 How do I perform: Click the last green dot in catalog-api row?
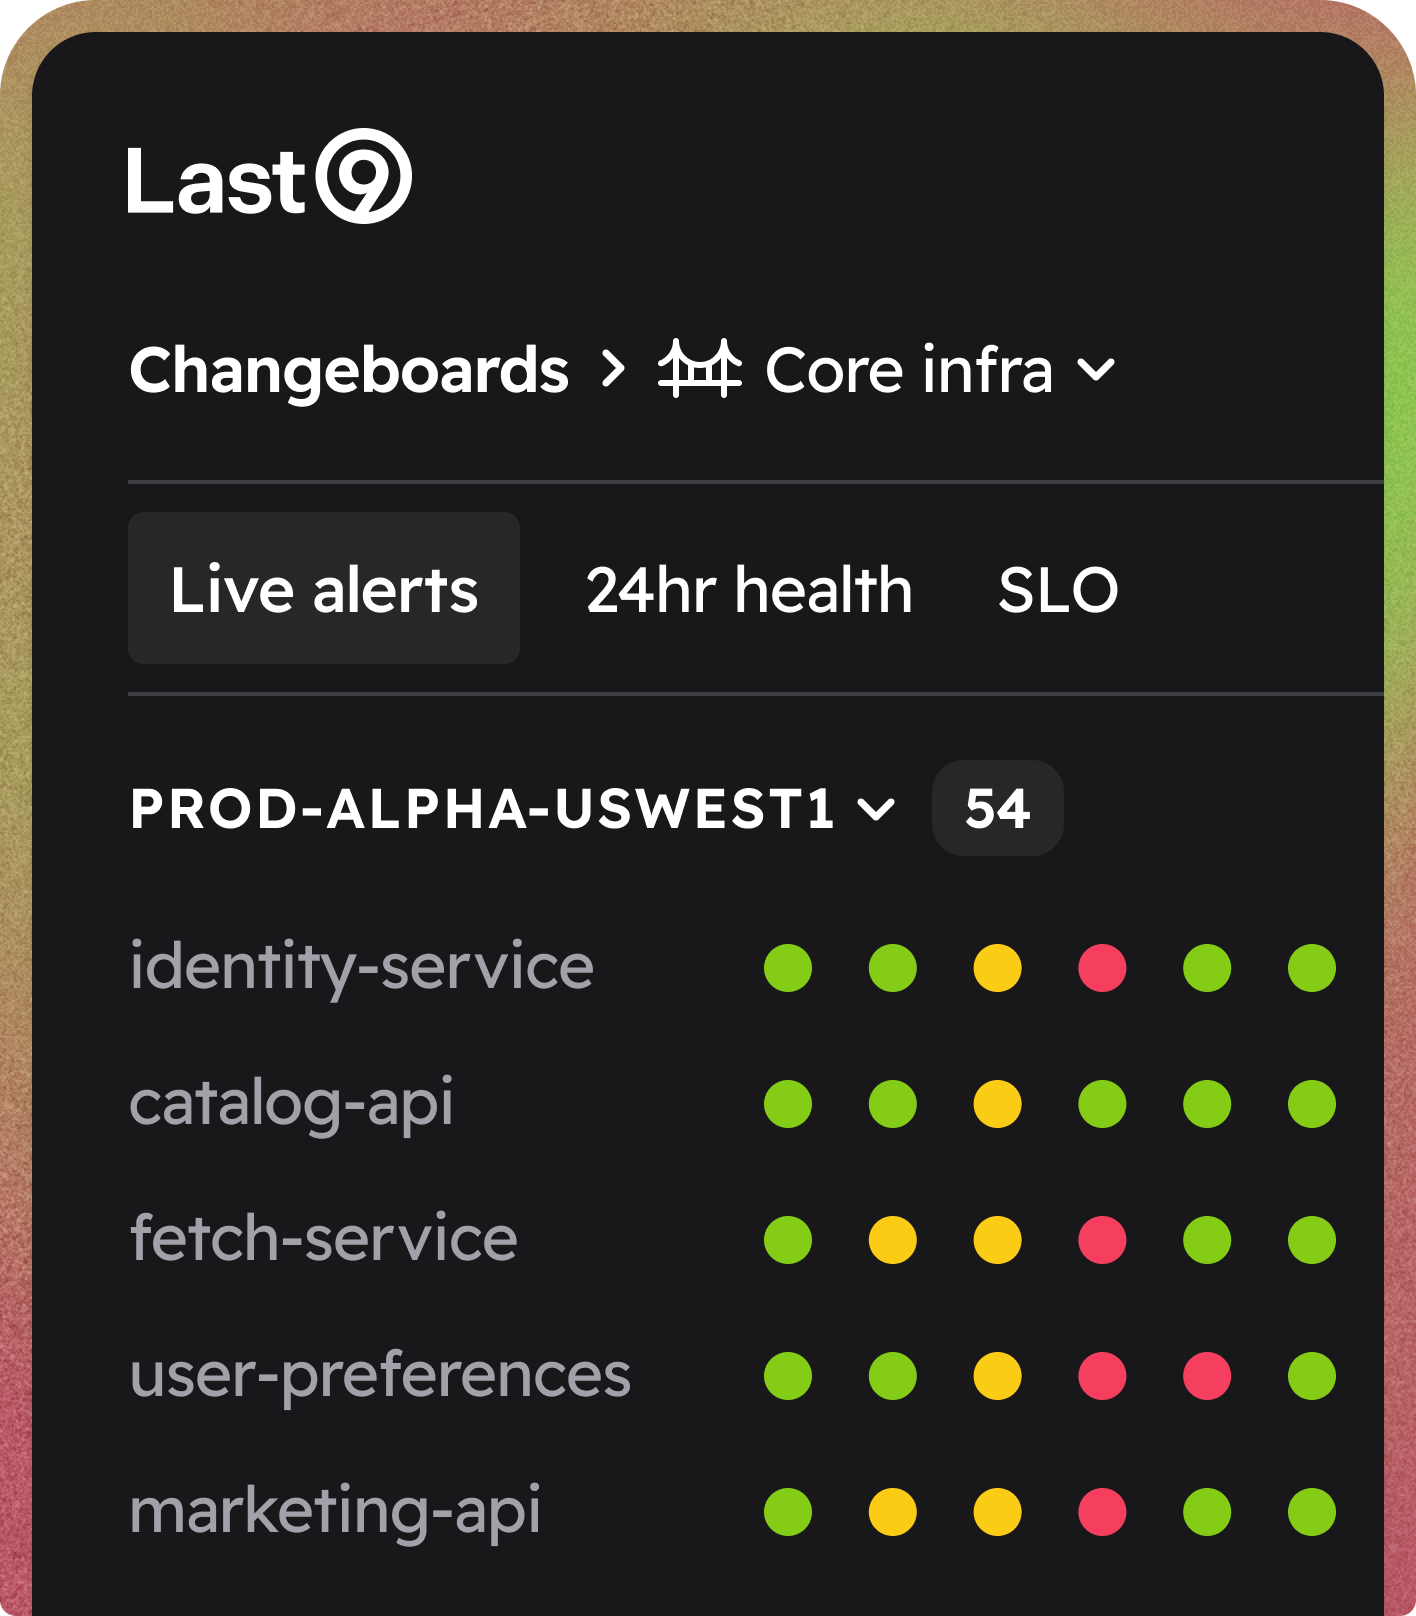pos(1311,1104)
